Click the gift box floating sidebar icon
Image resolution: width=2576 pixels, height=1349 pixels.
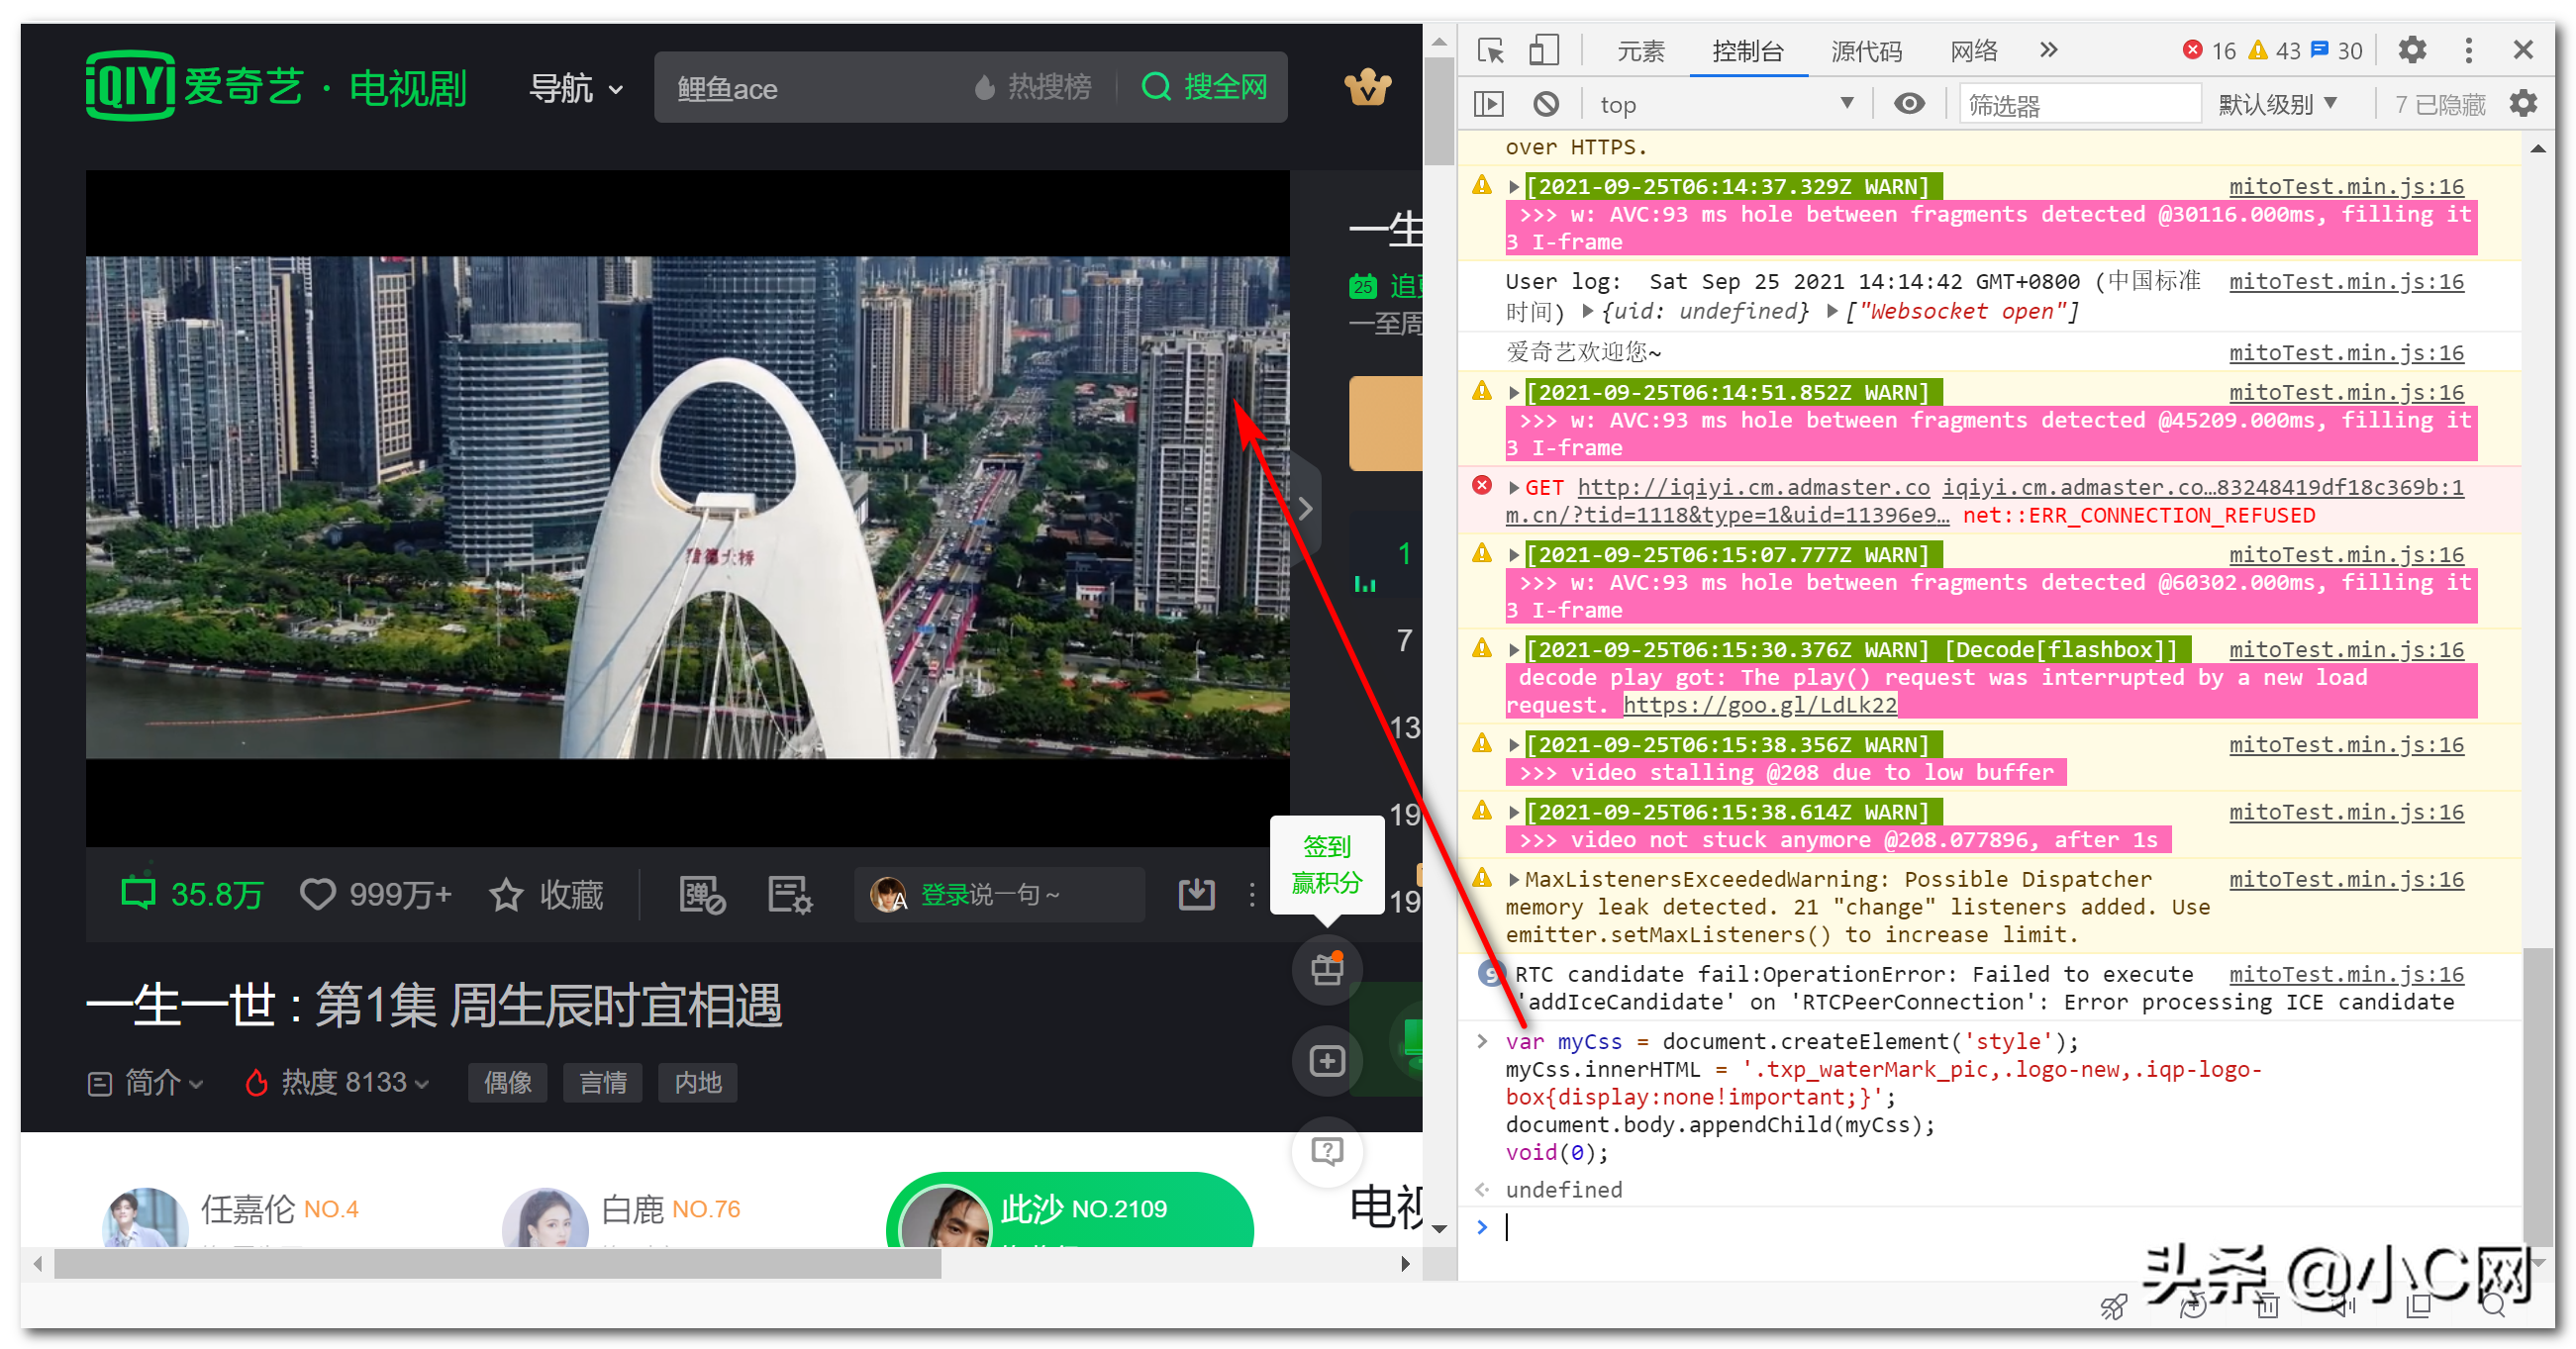tap(1327, 969)
